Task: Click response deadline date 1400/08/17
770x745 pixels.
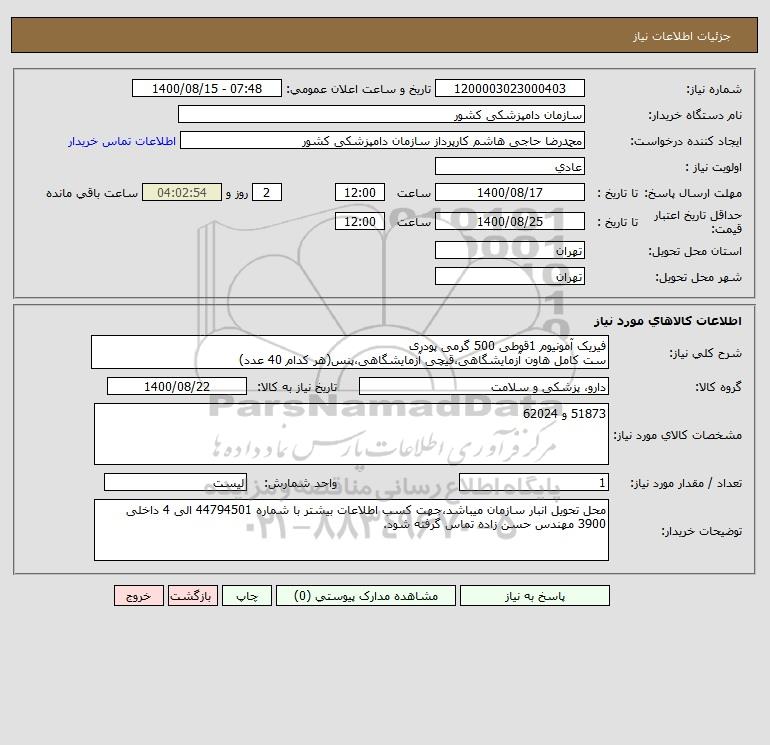Action: click(x=510, y=193)
